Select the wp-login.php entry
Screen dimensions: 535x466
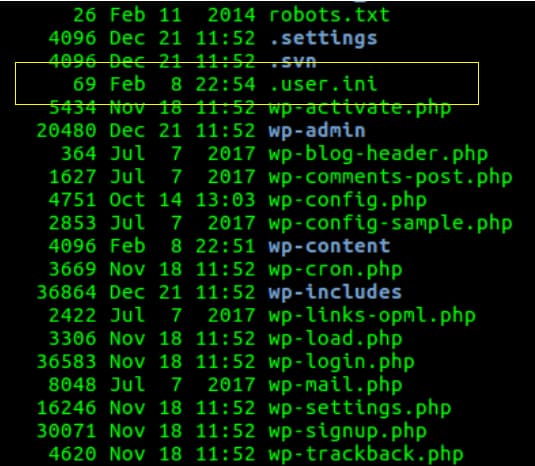342,362
